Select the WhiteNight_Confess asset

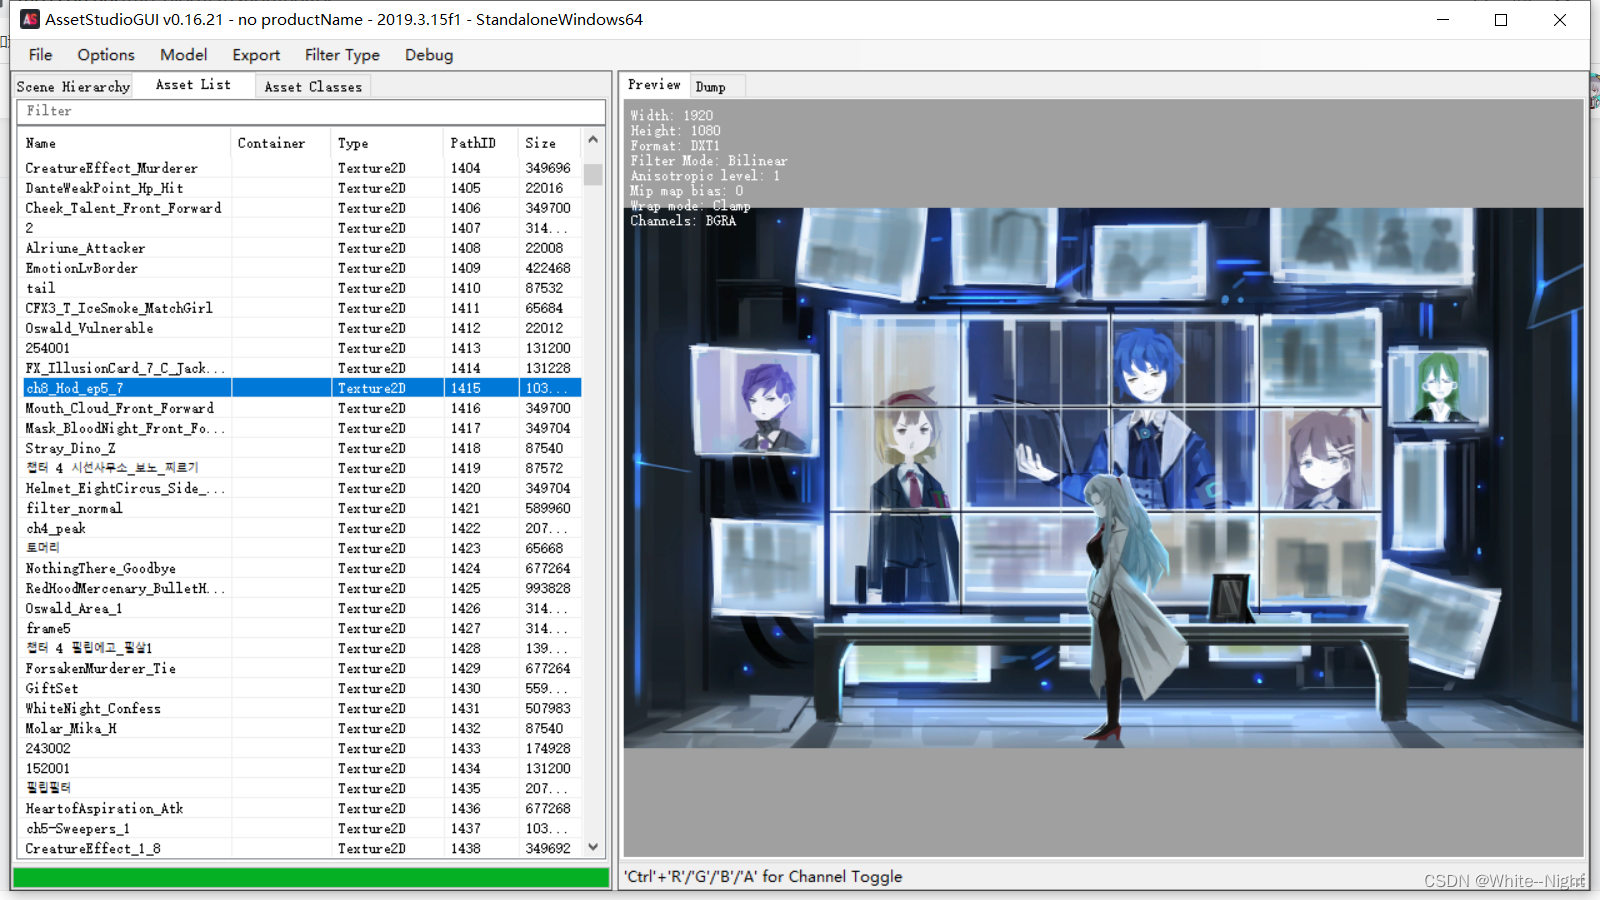302,708
